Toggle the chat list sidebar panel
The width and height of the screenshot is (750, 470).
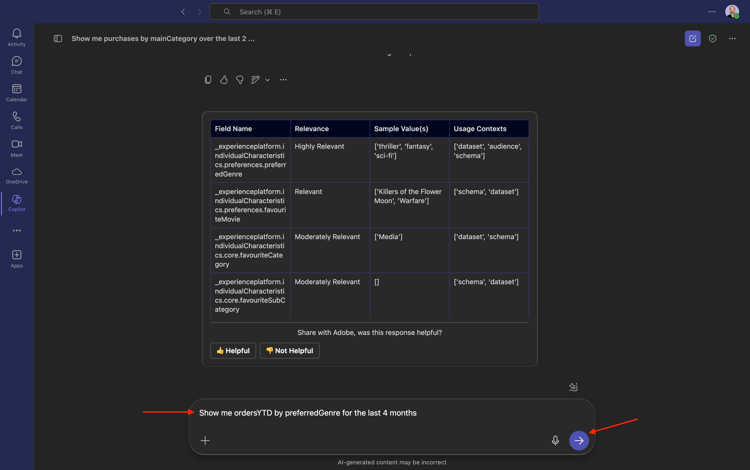click(x=58, y=38)
